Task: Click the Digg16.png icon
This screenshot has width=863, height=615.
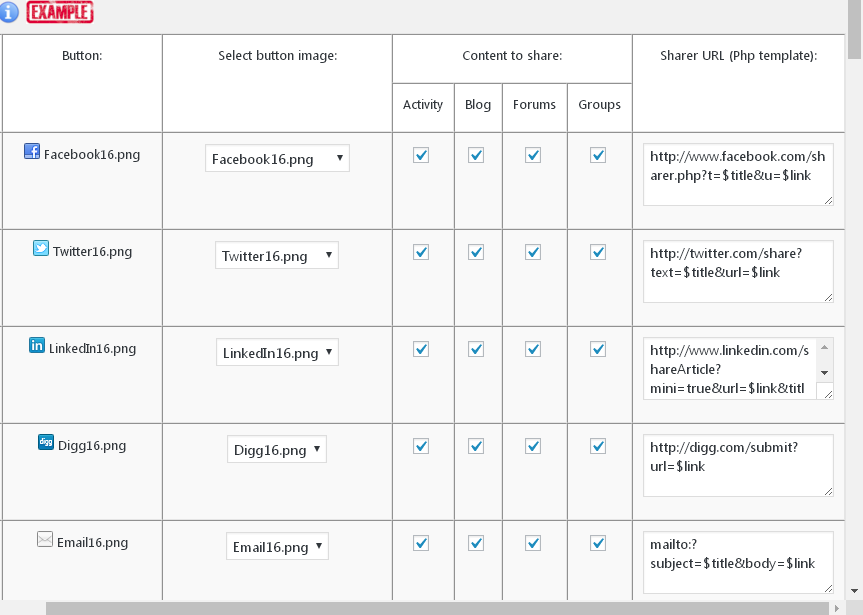Action: point(46,442)
